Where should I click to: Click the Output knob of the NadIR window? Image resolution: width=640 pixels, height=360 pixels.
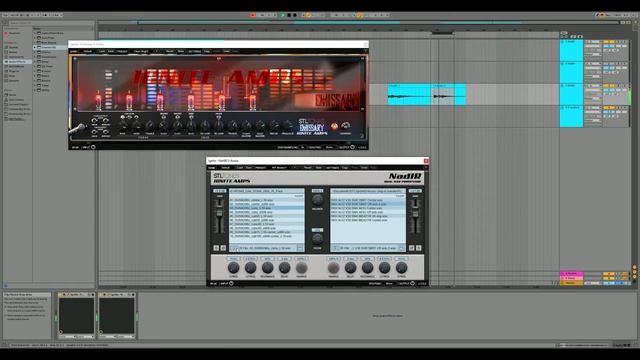(x=412, y=283)
